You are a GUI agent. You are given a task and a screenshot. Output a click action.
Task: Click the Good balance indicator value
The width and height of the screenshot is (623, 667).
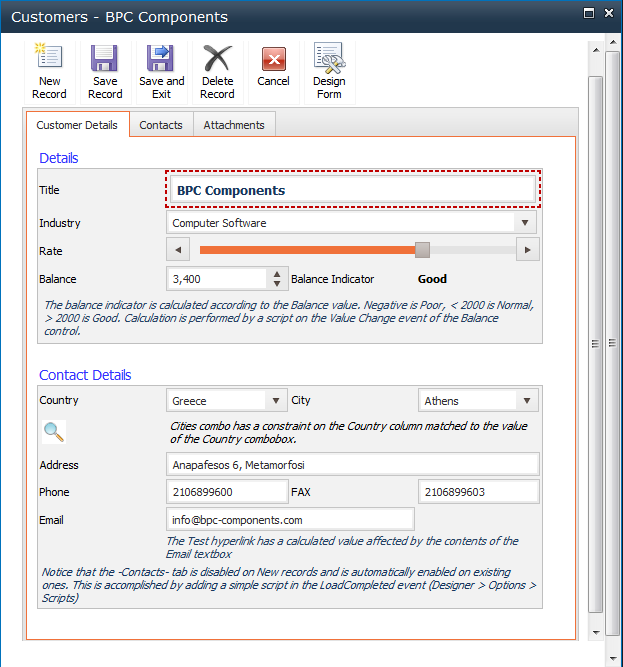[x=432, y=279]
